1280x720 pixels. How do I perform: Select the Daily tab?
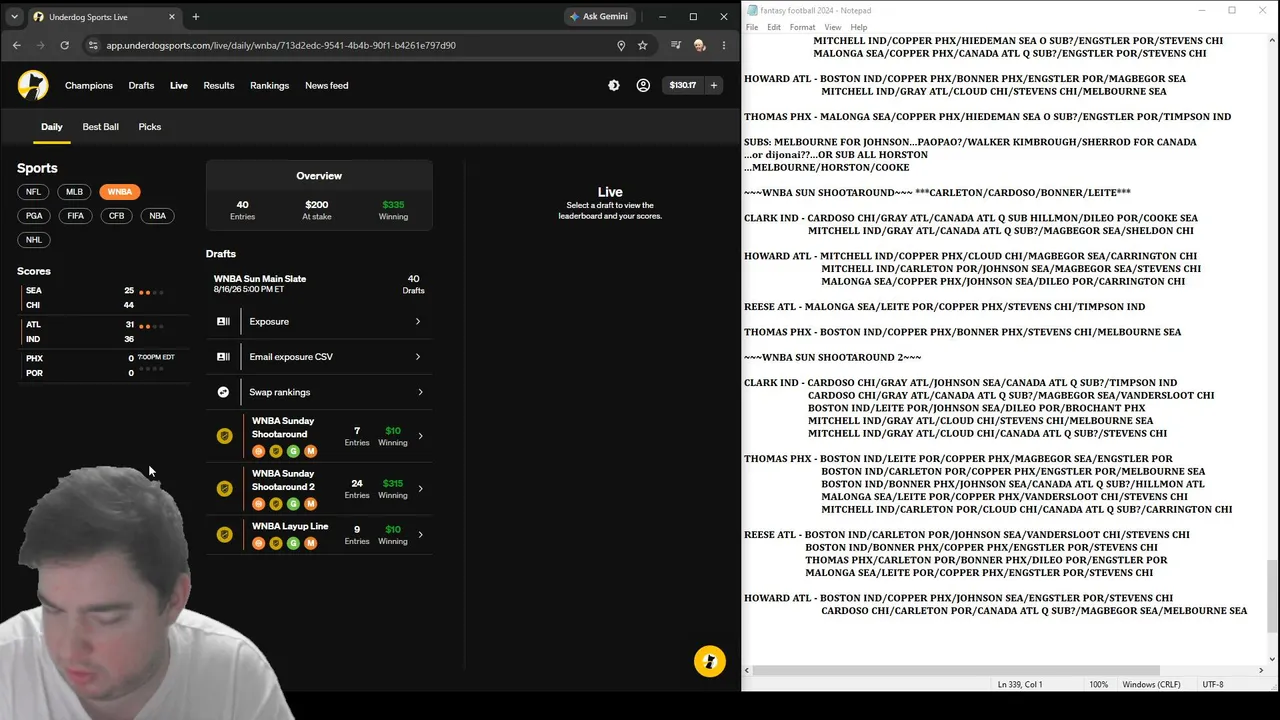click(x=52, y=127)
